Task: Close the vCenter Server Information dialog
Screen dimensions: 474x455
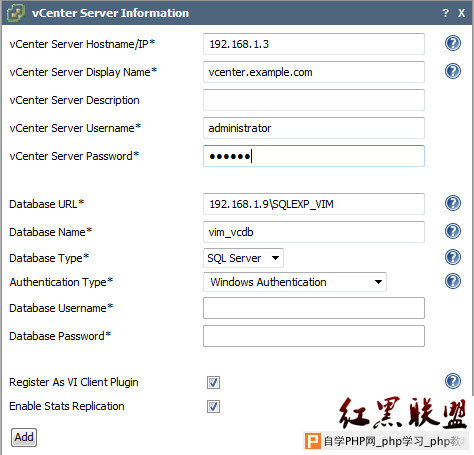Action: [x=461, y=13]
